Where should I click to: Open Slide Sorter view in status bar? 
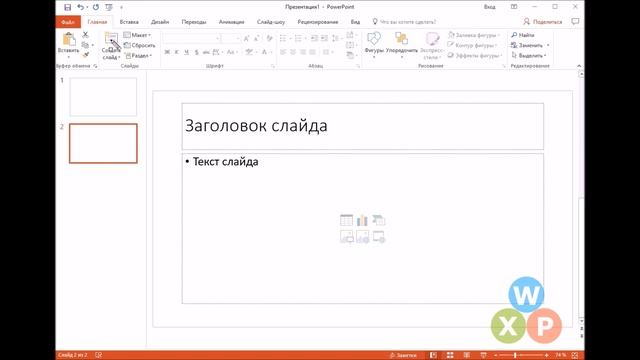point(450,355)
